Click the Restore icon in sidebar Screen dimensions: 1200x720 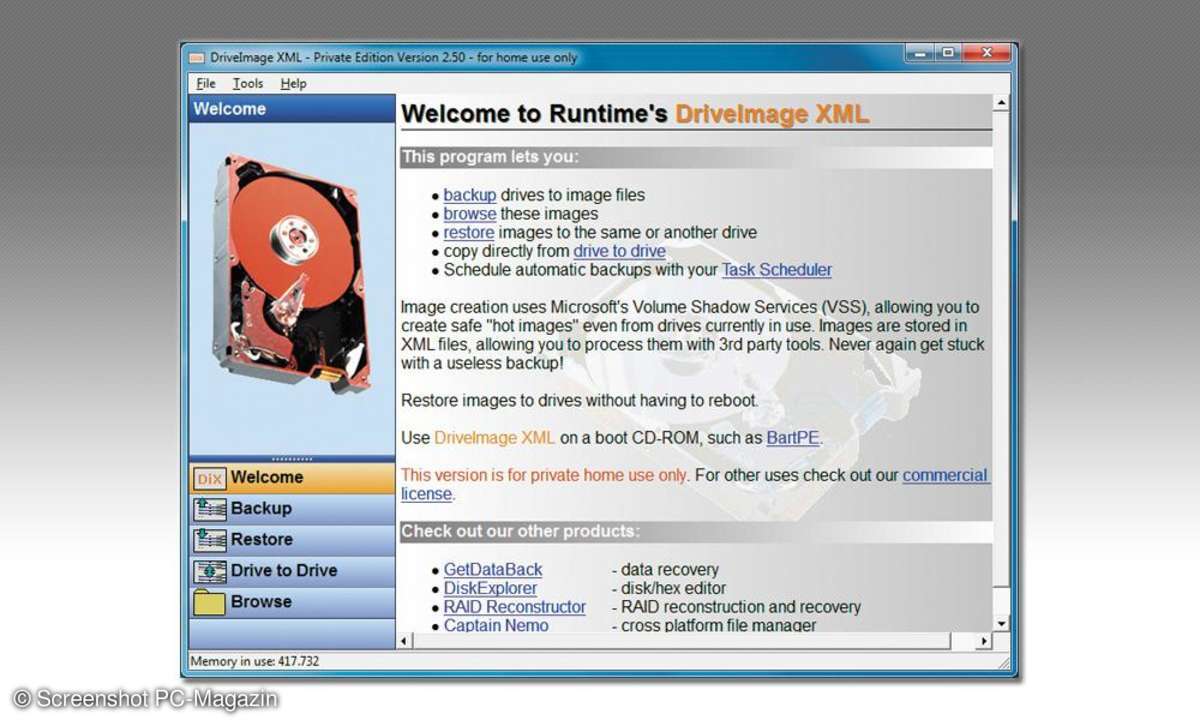209,540
